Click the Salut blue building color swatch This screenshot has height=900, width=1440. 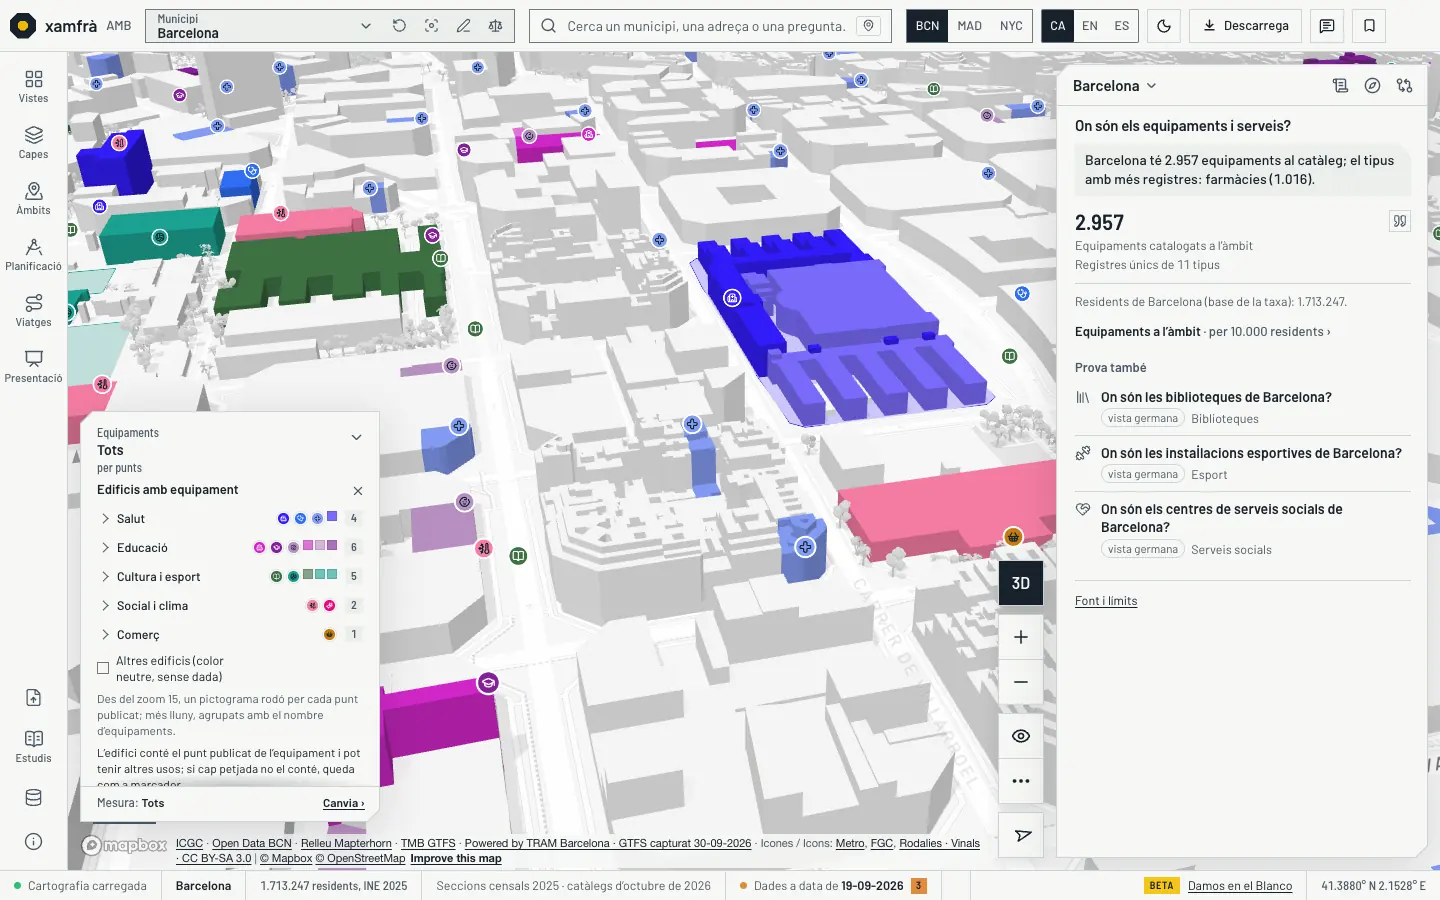coord(332,517)
